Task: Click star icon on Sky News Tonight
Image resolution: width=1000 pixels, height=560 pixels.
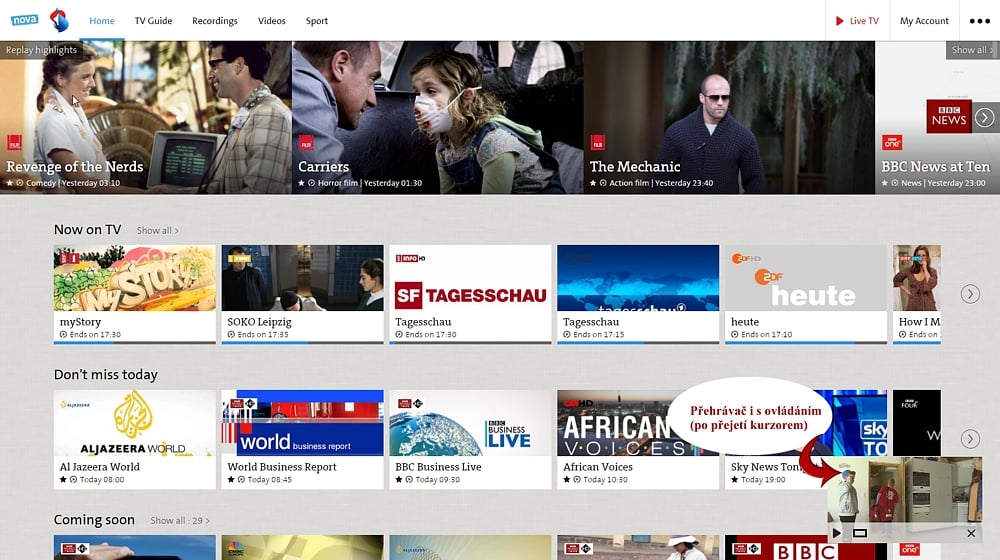Action: pyautogui.click(x=734, y=480)
